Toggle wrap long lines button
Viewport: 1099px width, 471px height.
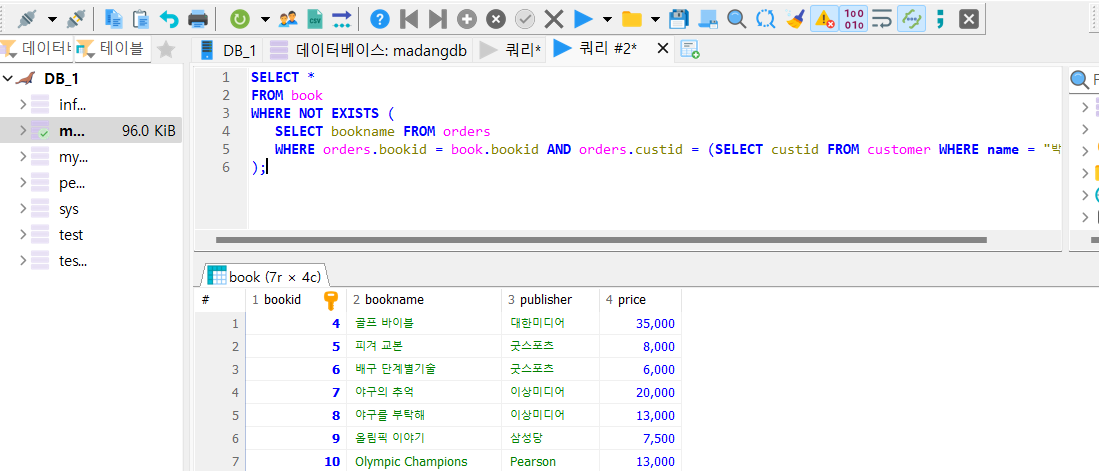point(882,19)
